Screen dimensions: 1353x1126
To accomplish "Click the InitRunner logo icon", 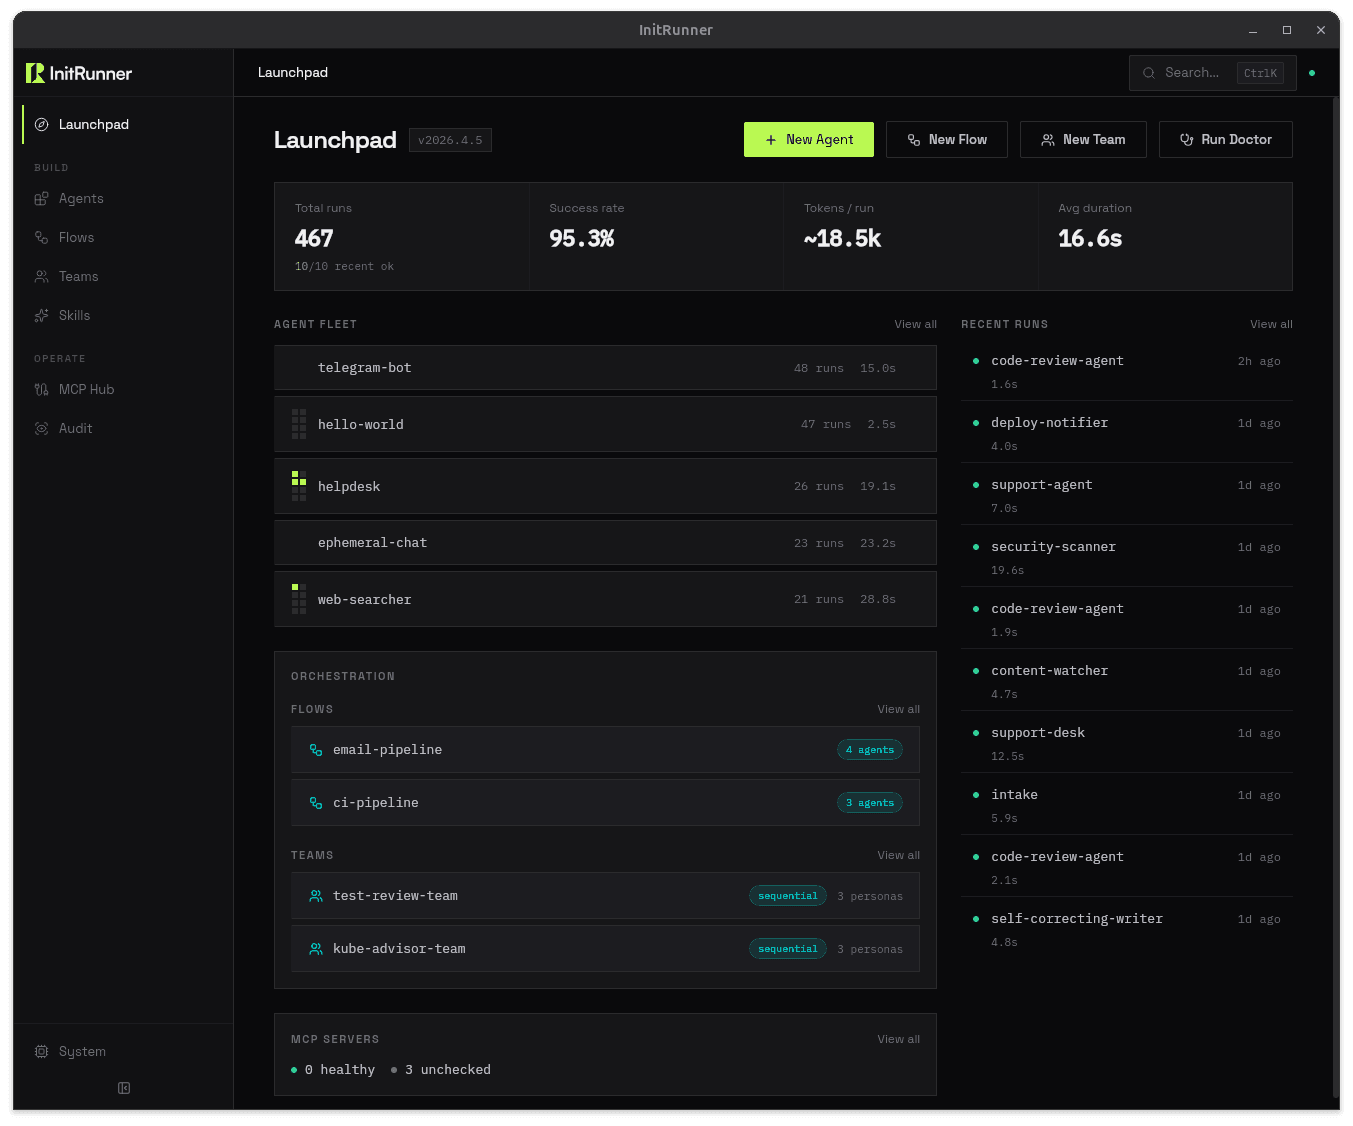I will pos(35,73).
